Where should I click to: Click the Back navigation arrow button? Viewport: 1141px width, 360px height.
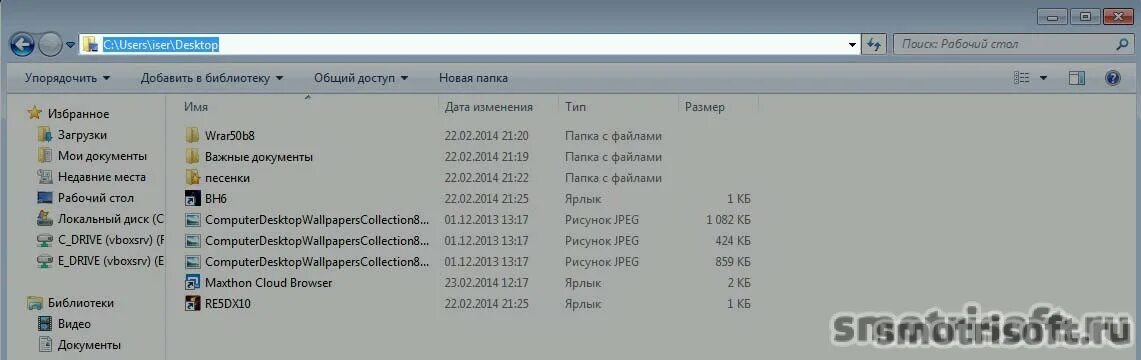[22, 45]
